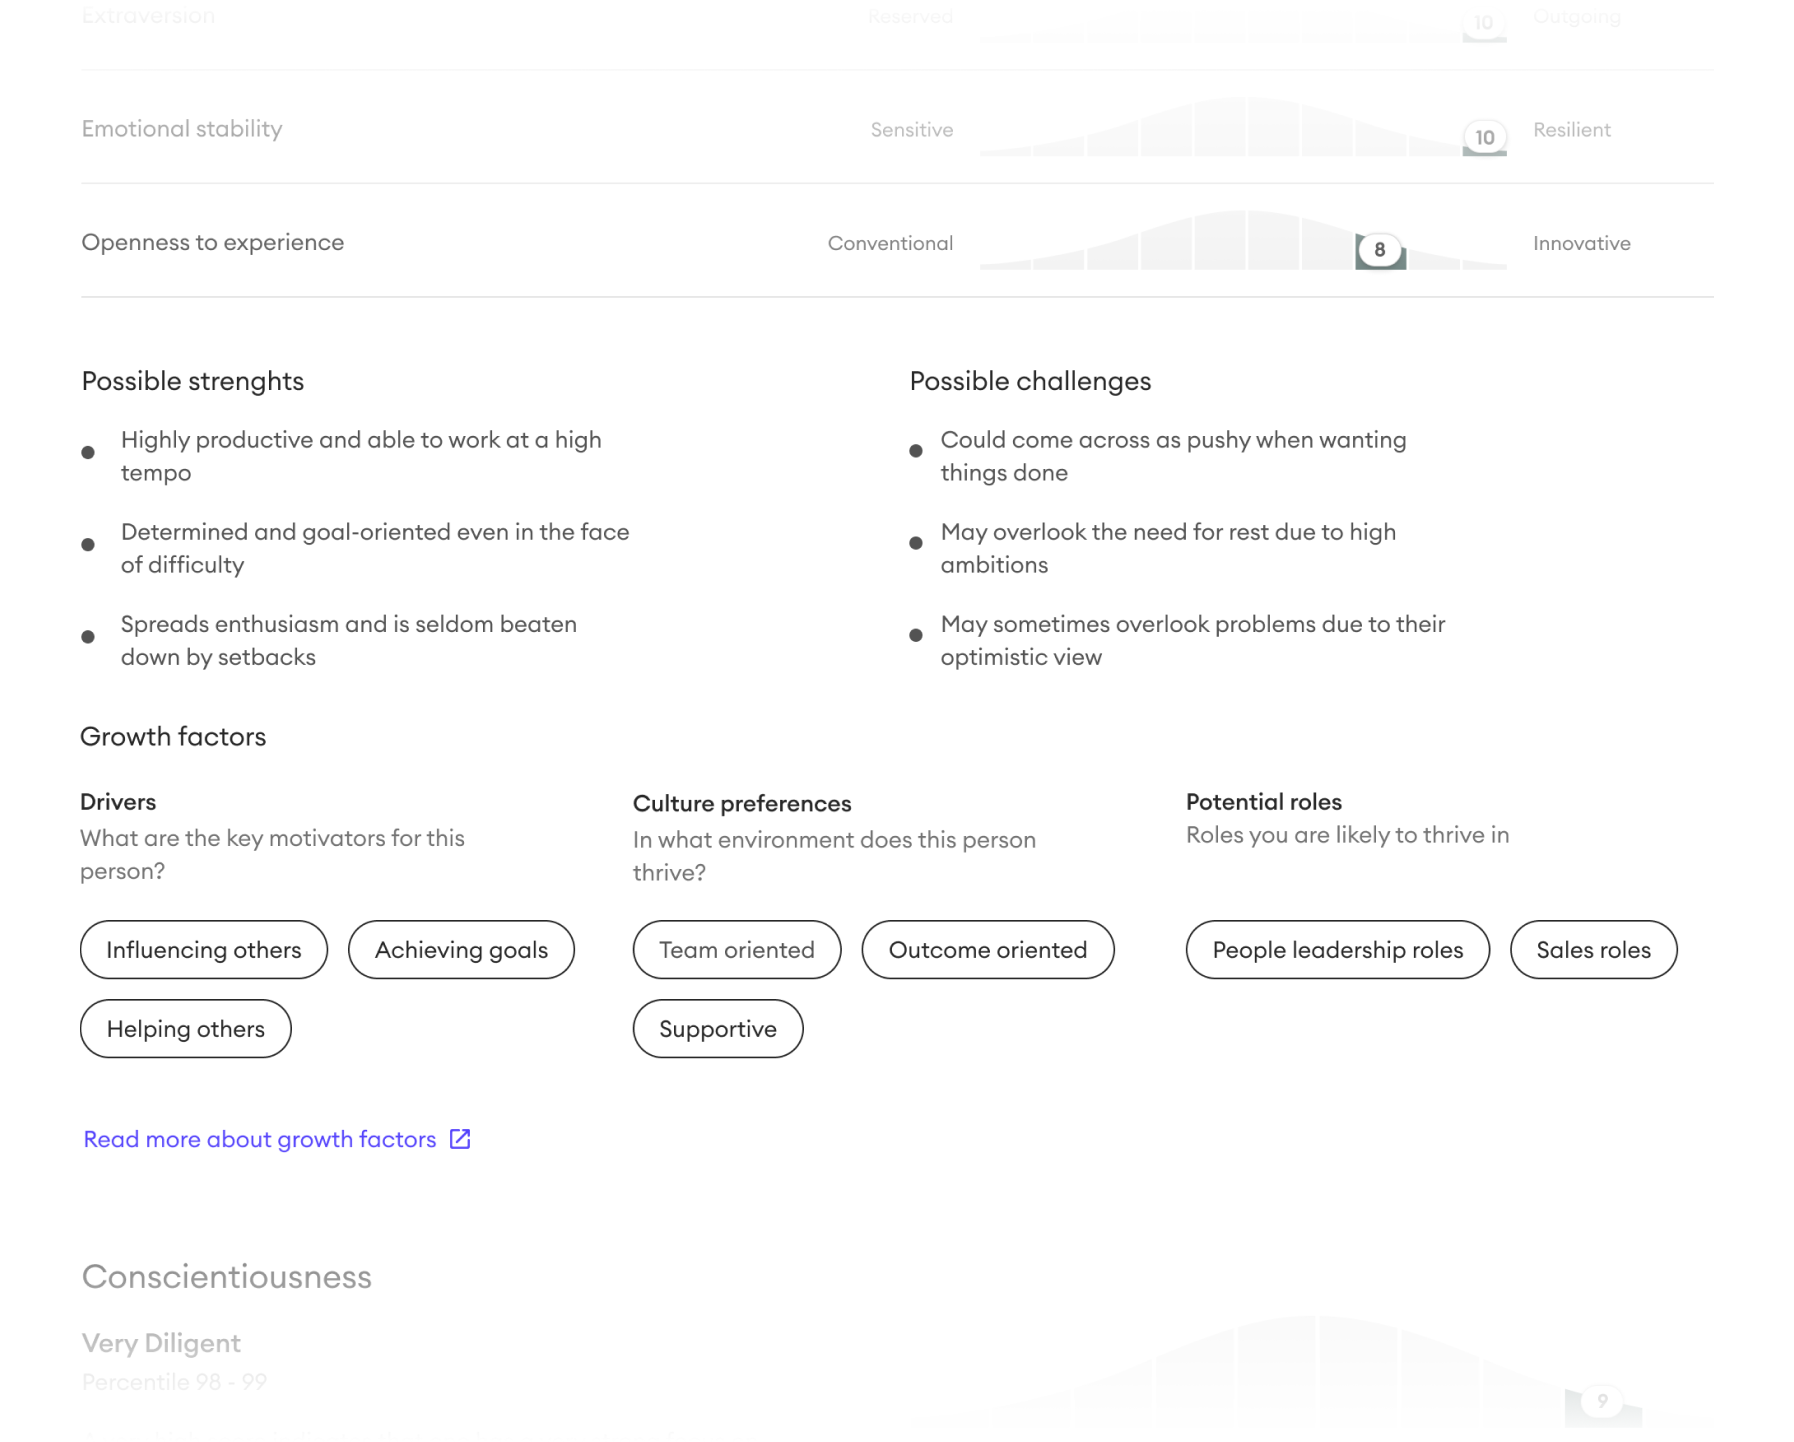
Task: Open the external link icon beside growth factors
Action: point(460,1139)
